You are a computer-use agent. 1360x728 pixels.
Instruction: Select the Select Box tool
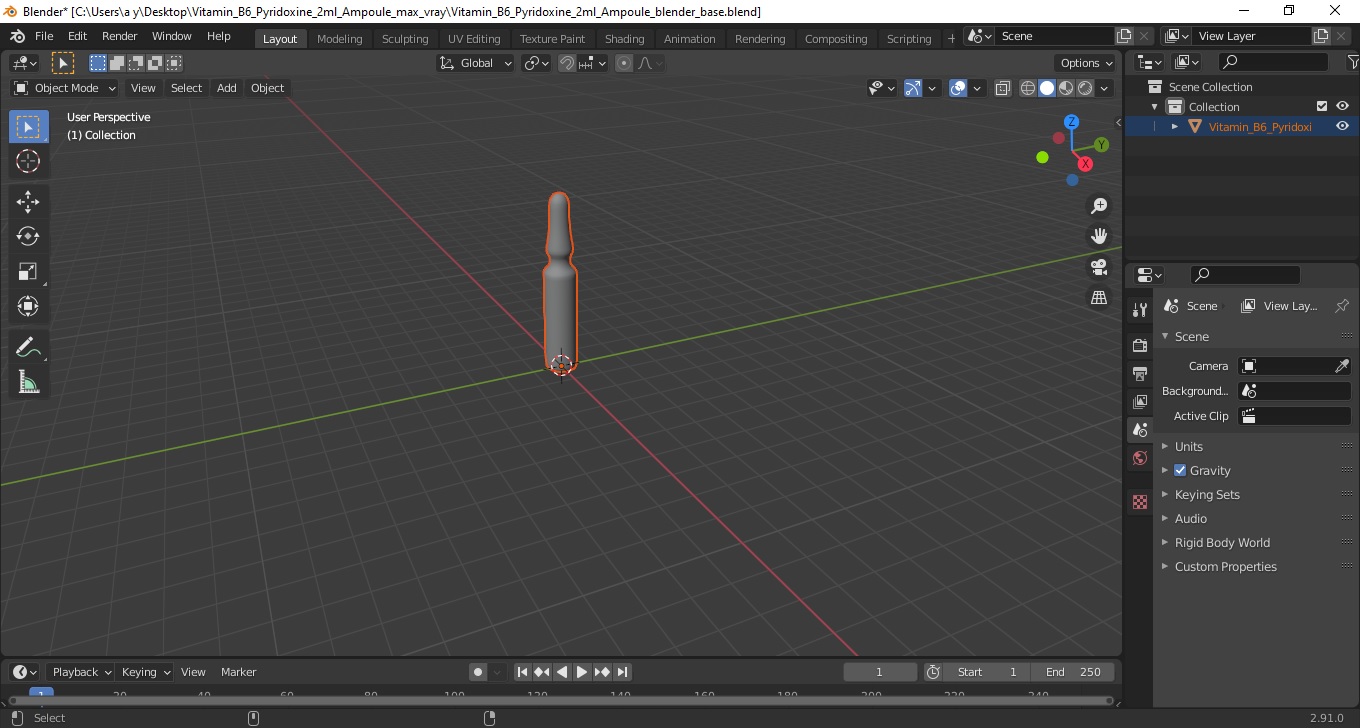click(x=28, y=127)
